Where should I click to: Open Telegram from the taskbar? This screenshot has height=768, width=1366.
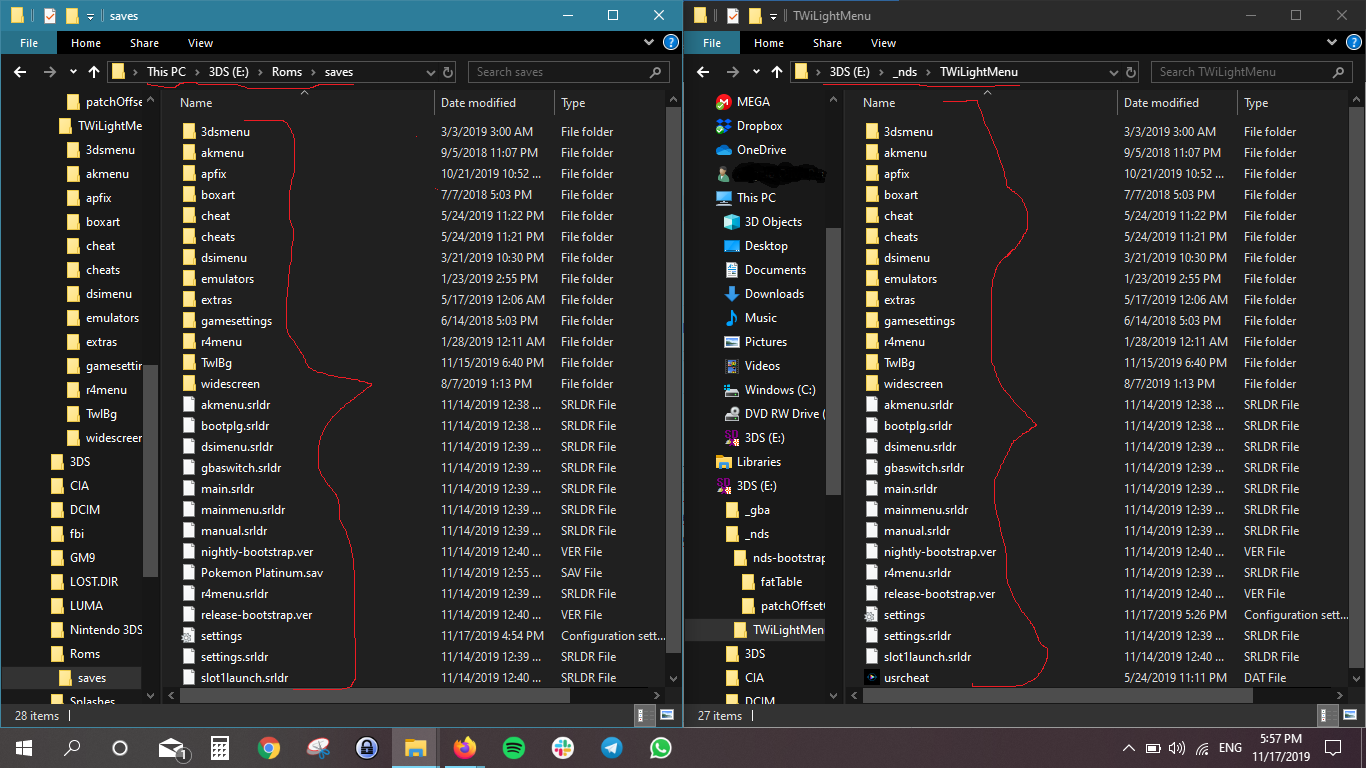point(611,747)
